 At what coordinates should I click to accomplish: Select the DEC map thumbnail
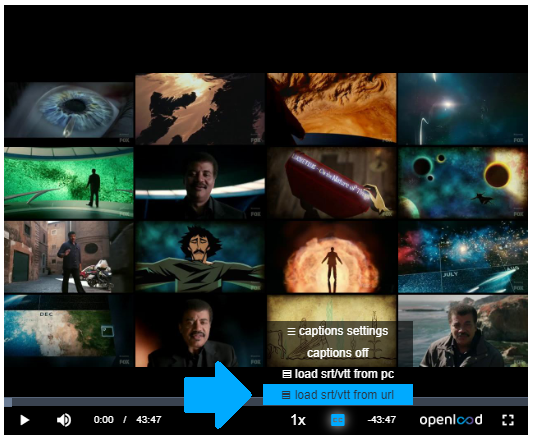click(x=69, y=331)
